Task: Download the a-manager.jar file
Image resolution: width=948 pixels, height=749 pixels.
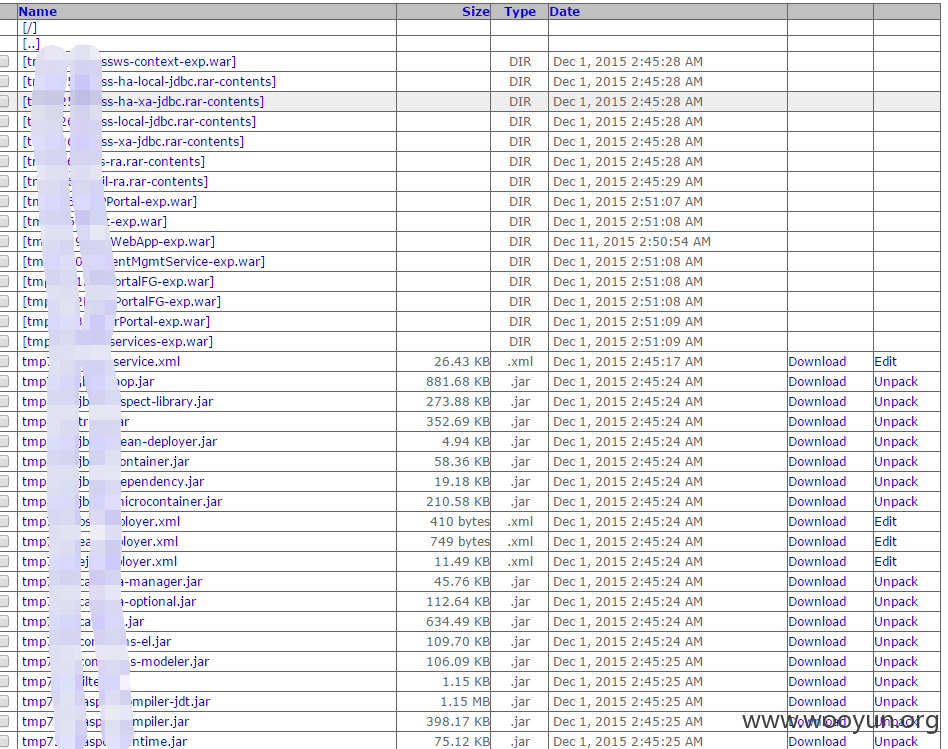Action: coord(817,581)
